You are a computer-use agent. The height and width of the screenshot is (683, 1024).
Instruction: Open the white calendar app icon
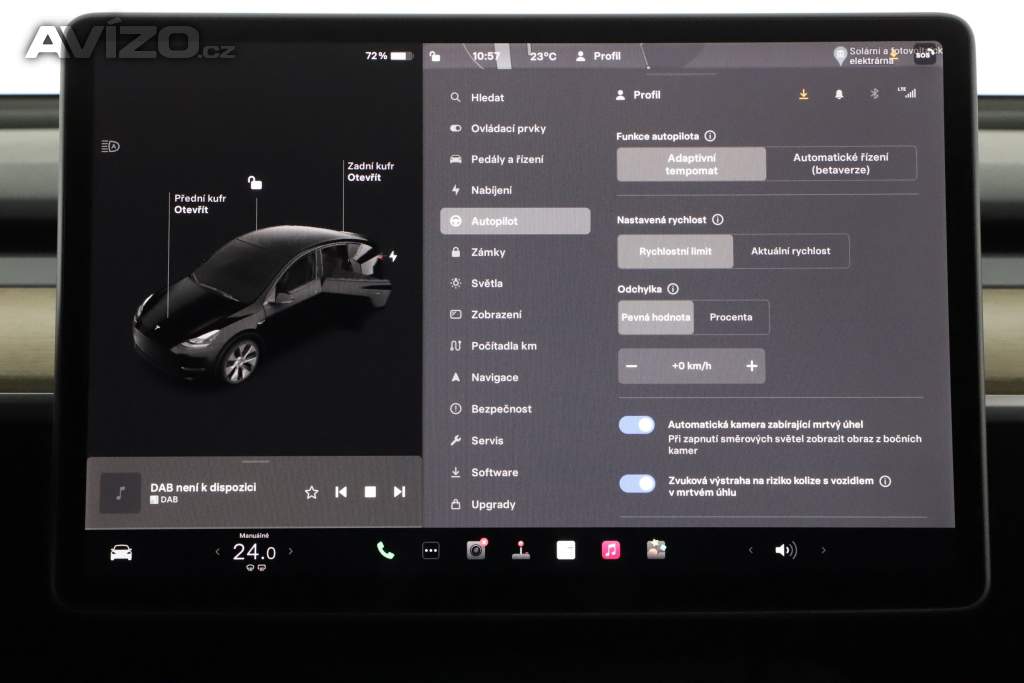tap(566, 550)
